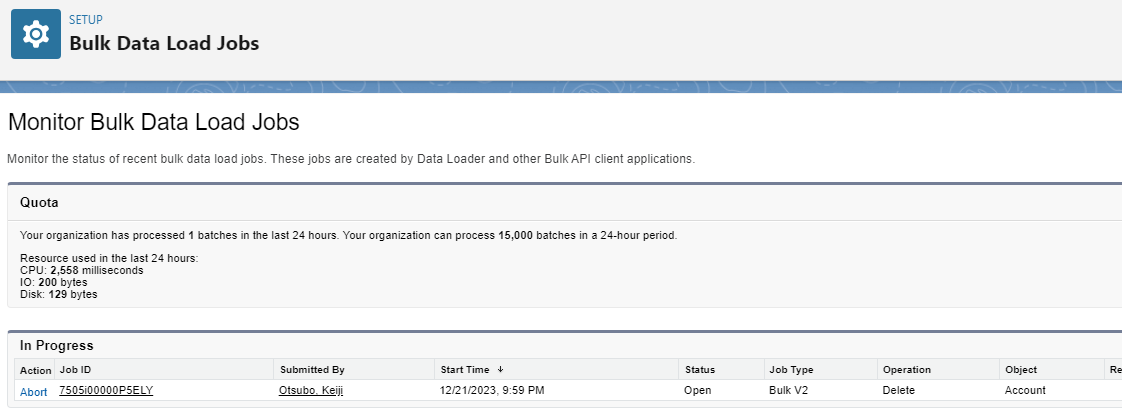1122x411 pixels.
Task: Click the Quota section header
Action: point(39,203)
